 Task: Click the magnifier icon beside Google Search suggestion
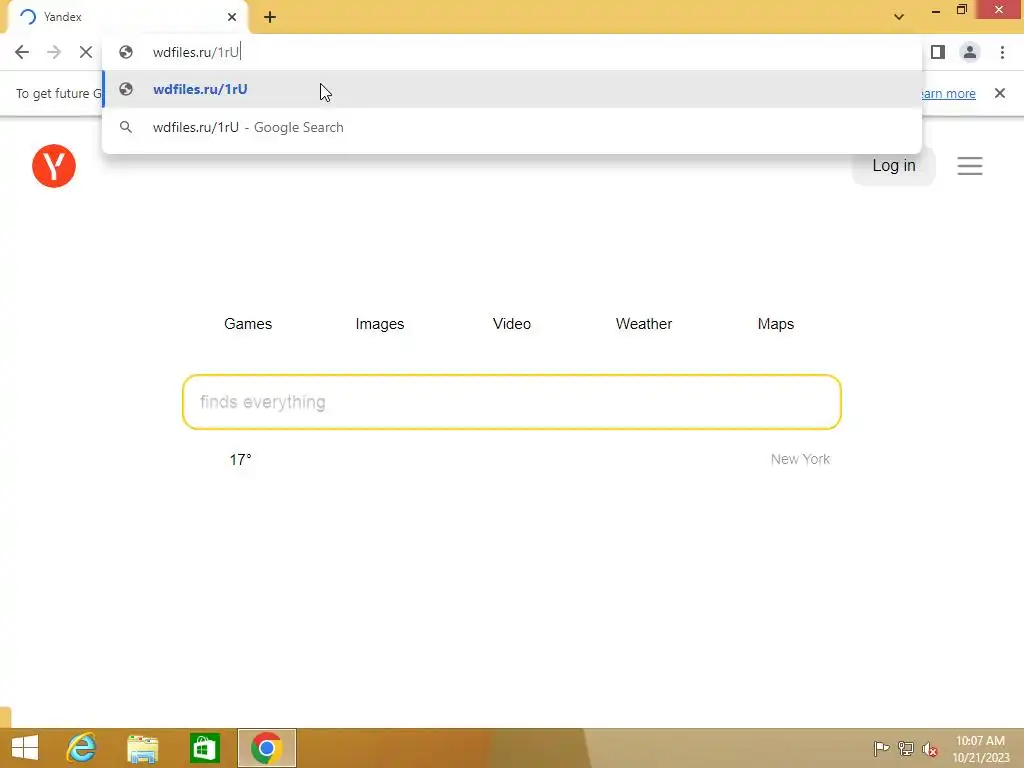click(x=126, y=127)
